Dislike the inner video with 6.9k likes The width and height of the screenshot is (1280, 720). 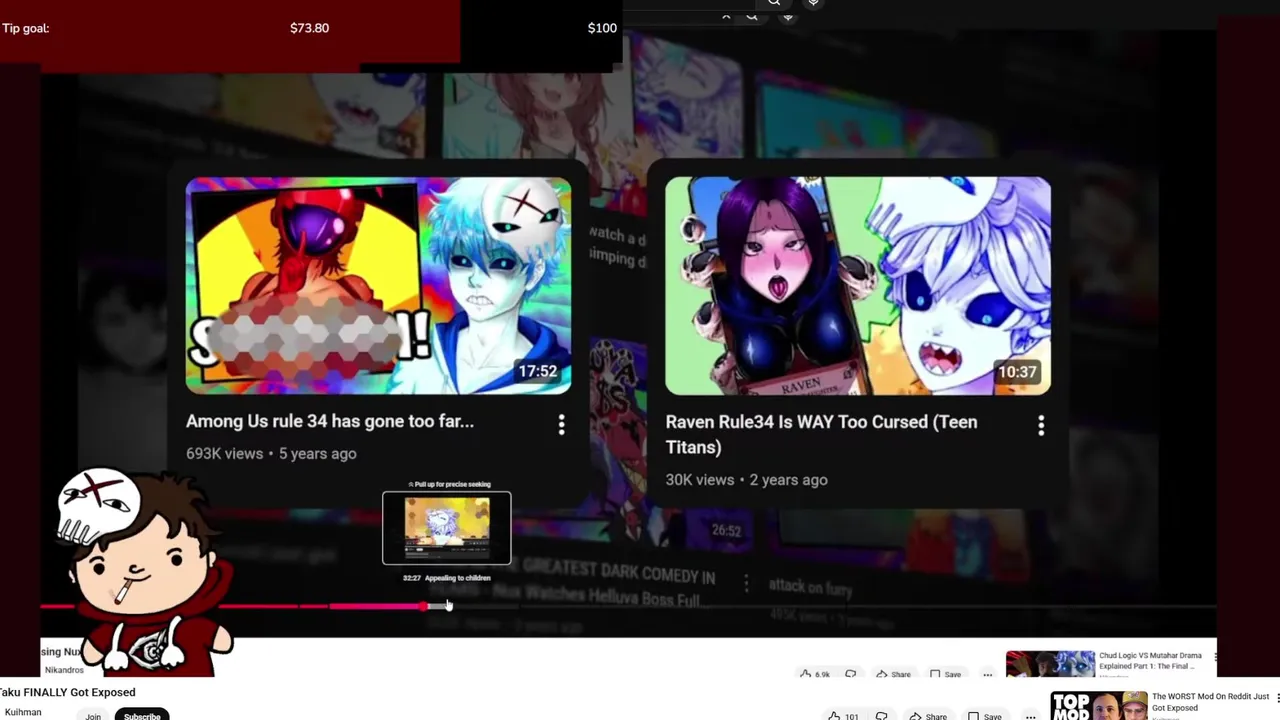point(851,674)
